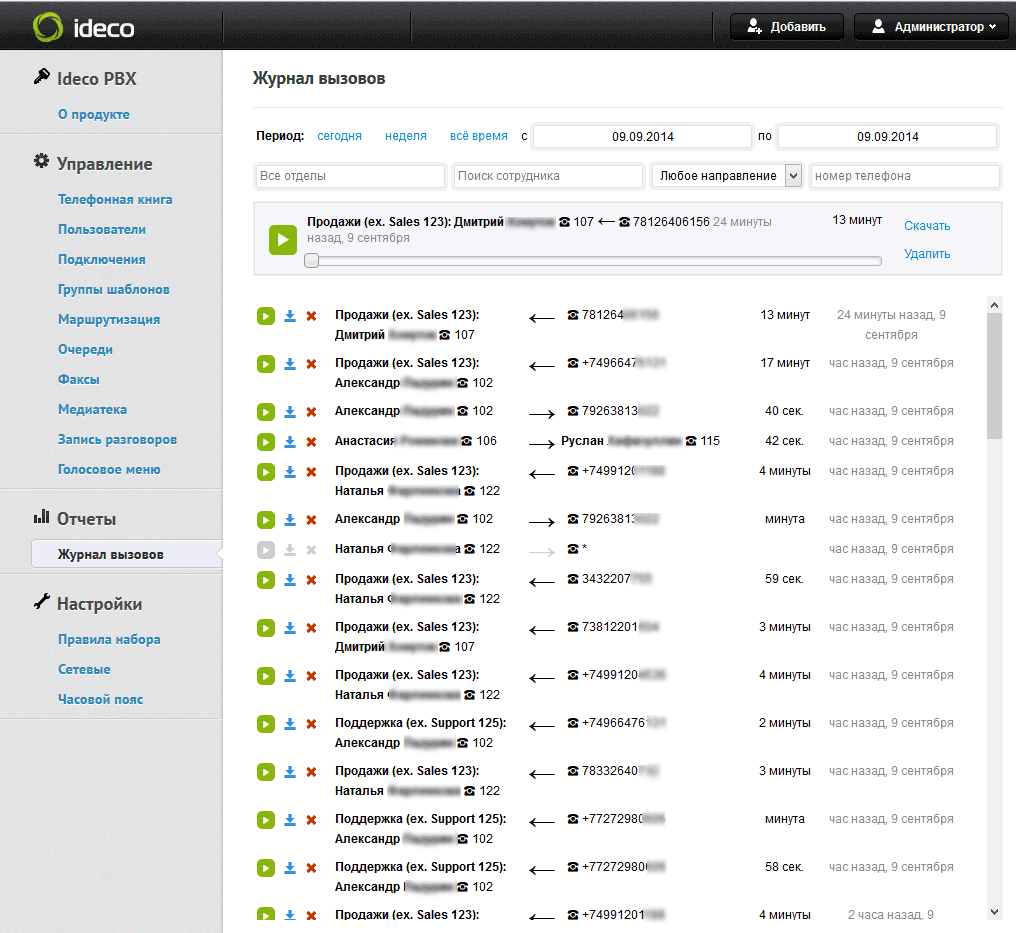Open Голосовое меню
1016x933 pixels.
pyautogui.click(x=109, y=470)
